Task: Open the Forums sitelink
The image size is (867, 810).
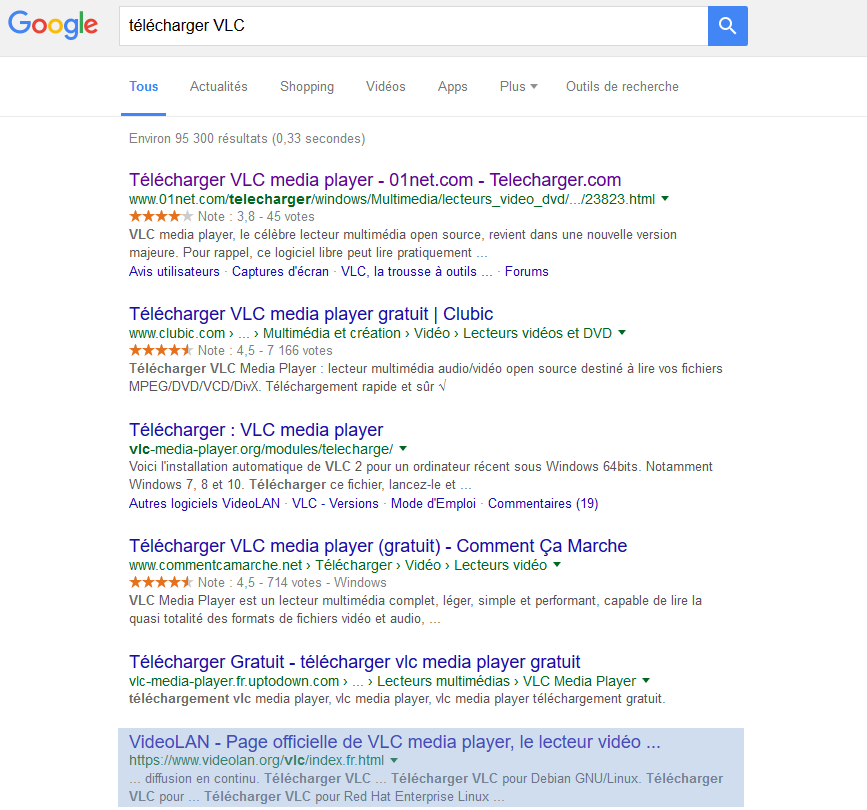Action: 526,271
